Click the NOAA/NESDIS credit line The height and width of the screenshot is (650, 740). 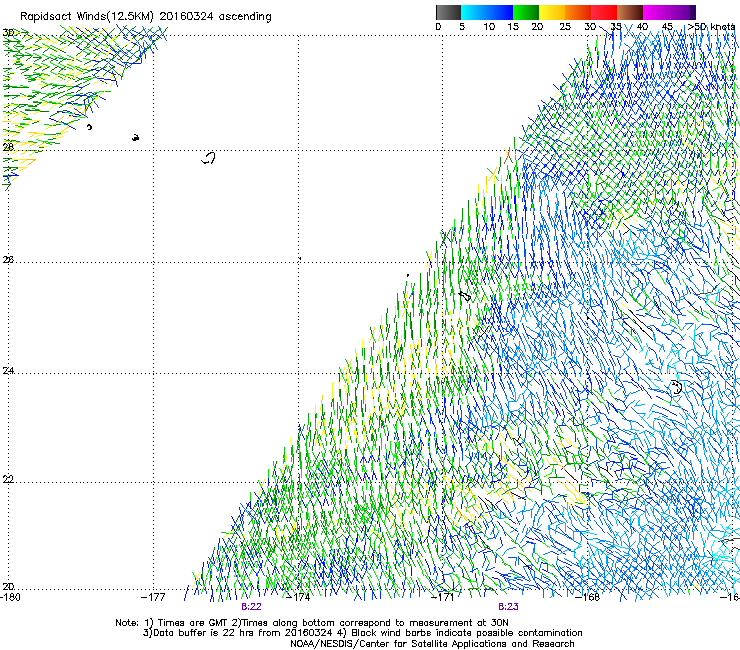tap(432, 644)
